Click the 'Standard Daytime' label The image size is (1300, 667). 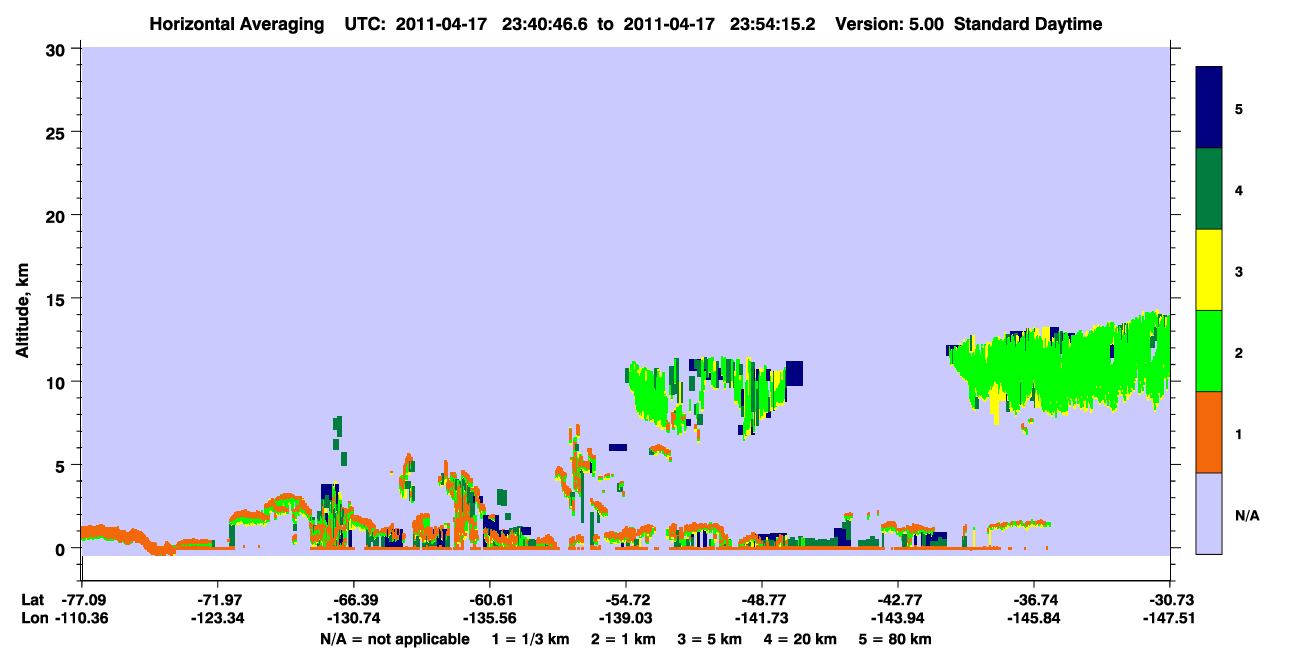coord(1028,24)
